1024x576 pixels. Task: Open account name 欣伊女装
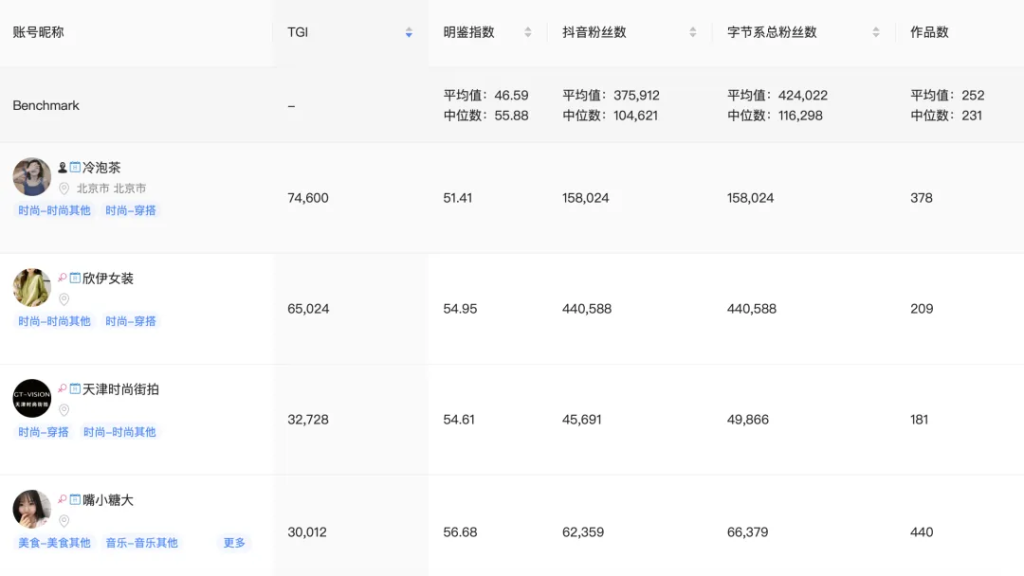click(x=108, y=278)
